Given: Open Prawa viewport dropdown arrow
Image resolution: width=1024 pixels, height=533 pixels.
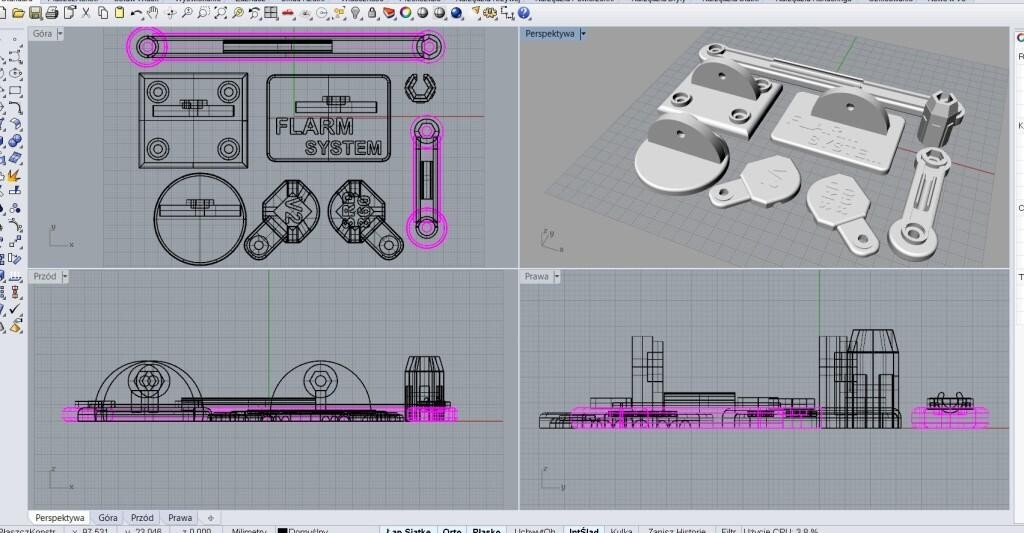Looking at the screenshot, I should [x=556, y=277].
